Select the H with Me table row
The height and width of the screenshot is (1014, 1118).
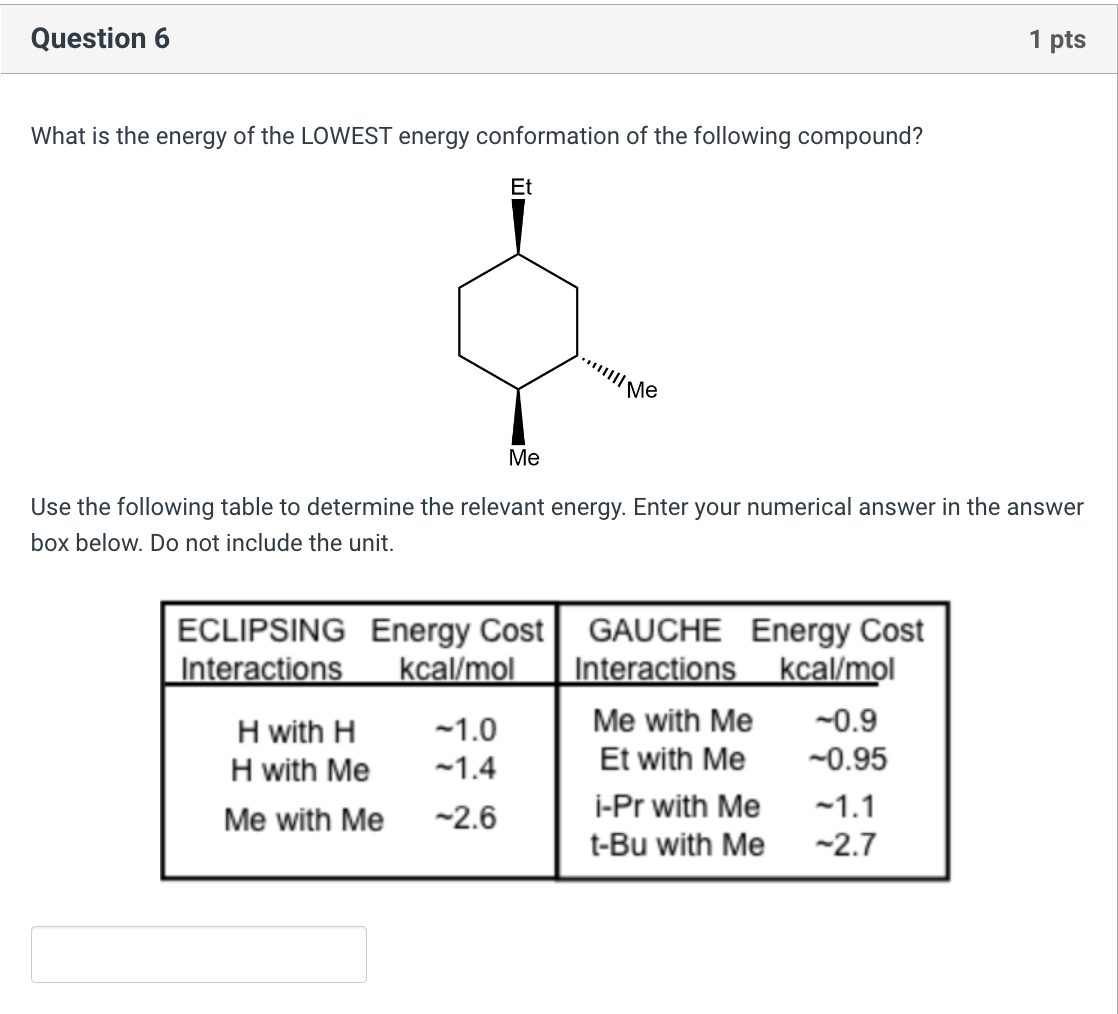380,771
